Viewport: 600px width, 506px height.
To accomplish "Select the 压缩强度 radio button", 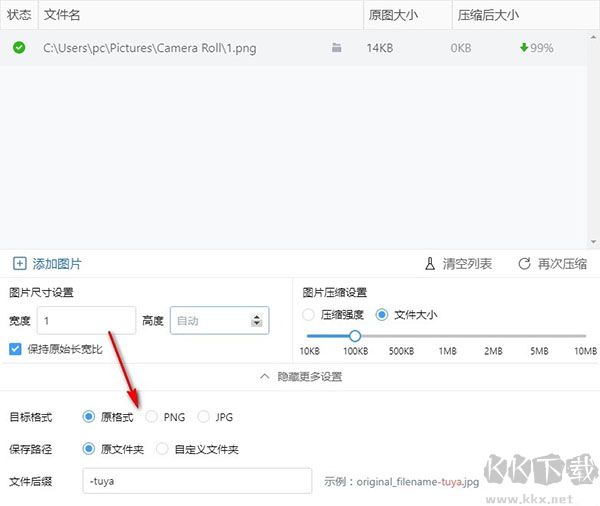I will (x=308, y=315).
